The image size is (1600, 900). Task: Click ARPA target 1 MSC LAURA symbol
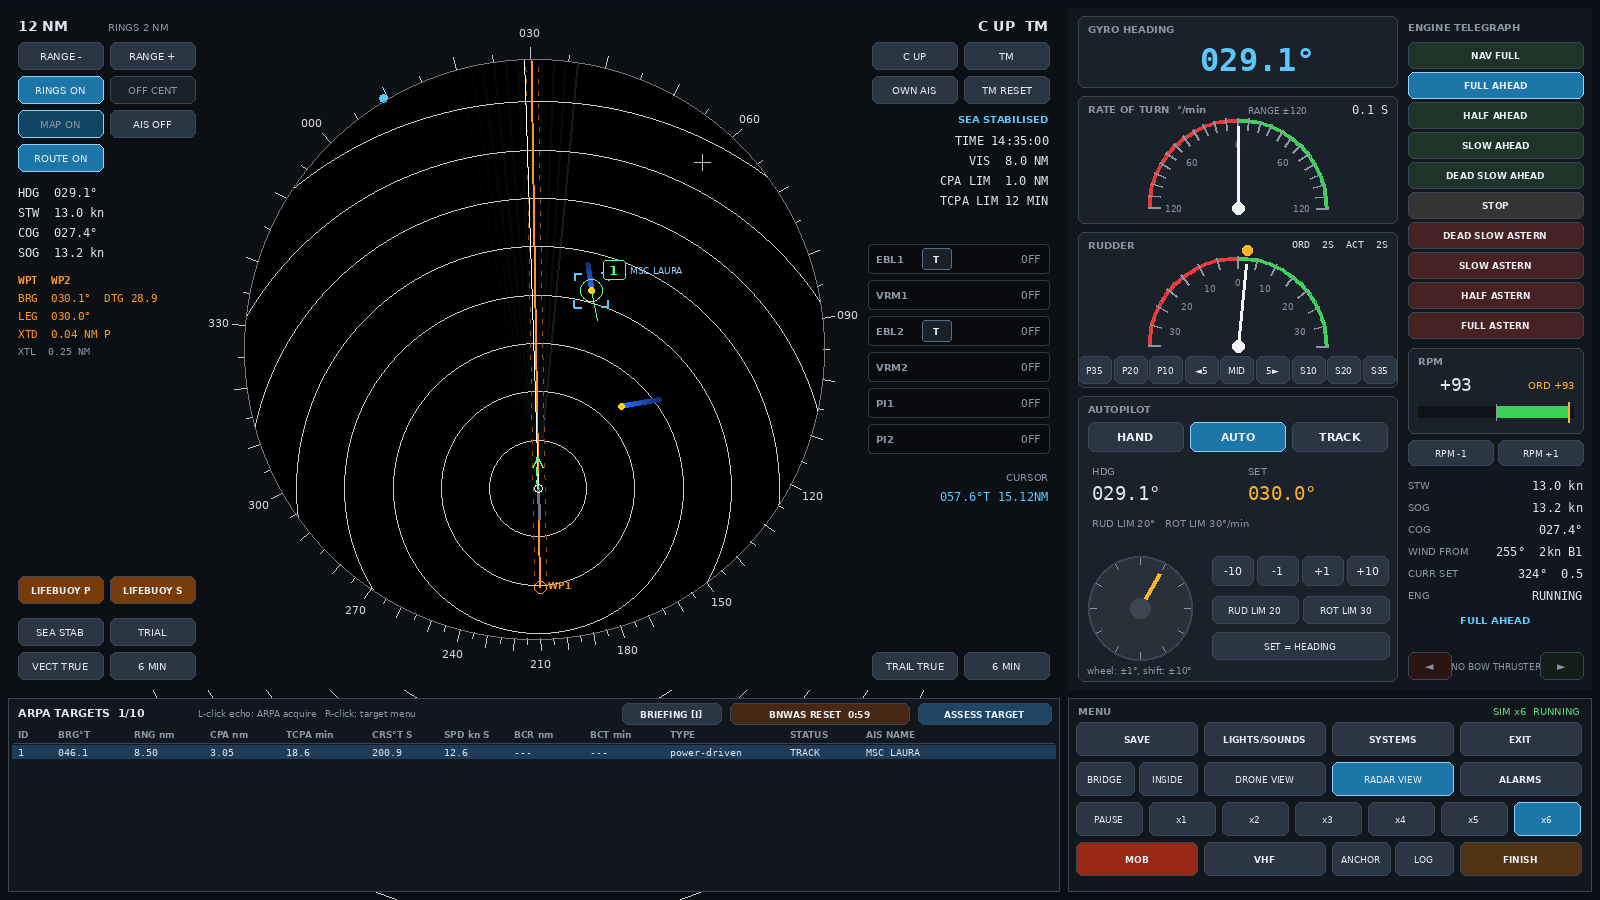pos(591,290)
